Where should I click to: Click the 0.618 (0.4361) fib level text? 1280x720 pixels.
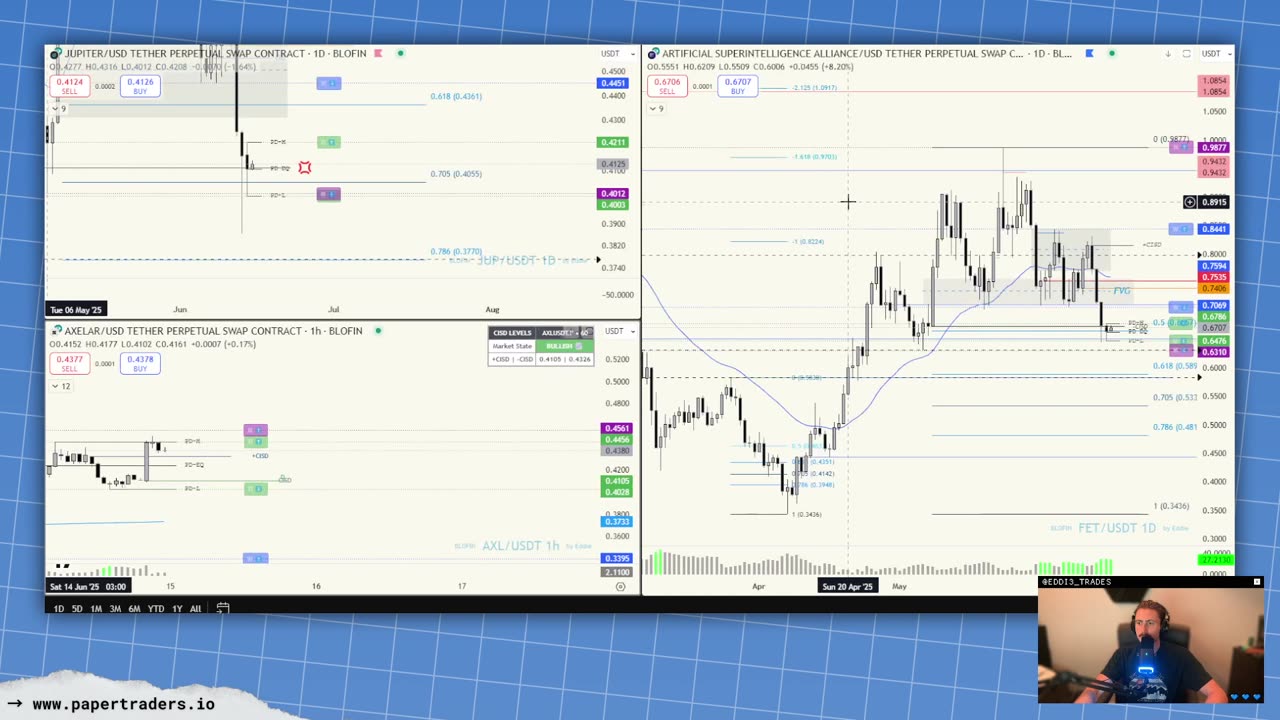456,96
